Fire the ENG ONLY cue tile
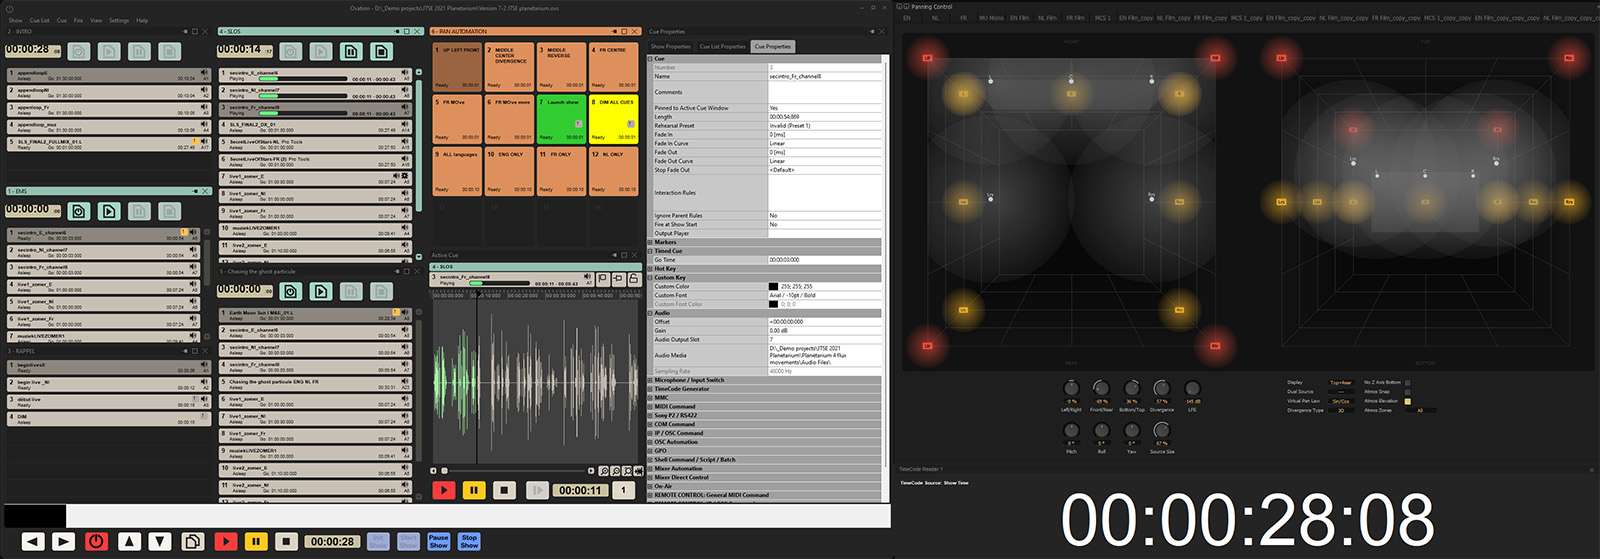Image resolution: width=1600 pixels, height=559 pixels. (x=509, y=172)
